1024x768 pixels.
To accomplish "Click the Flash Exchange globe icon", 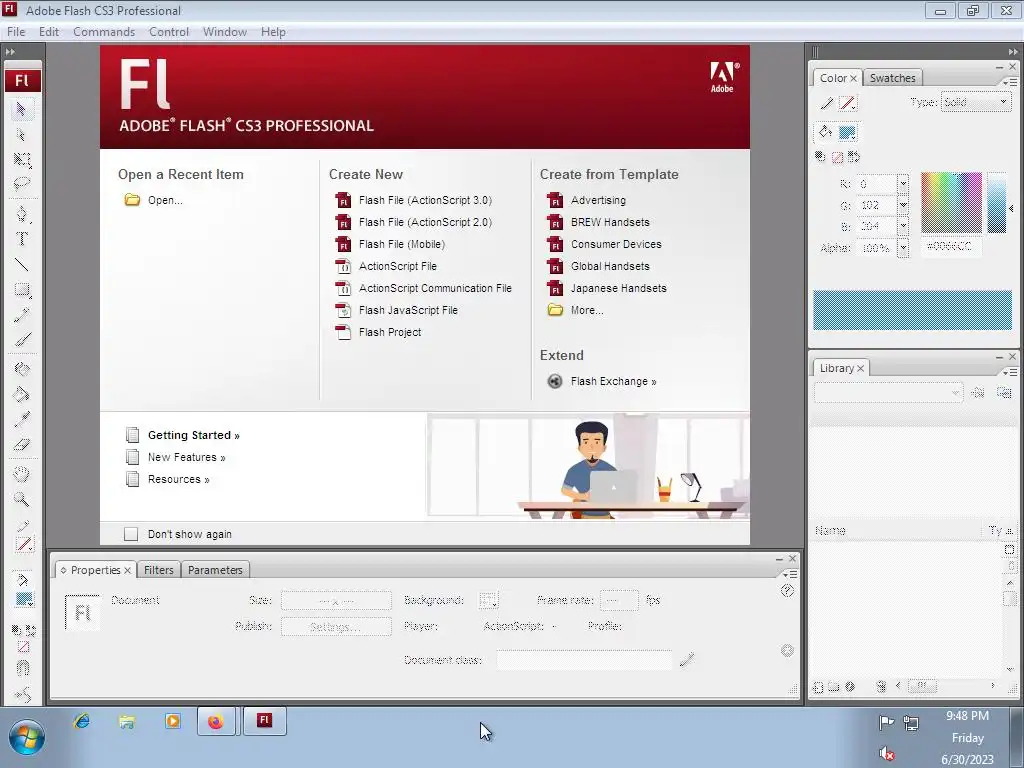I will tap(554, 381).
